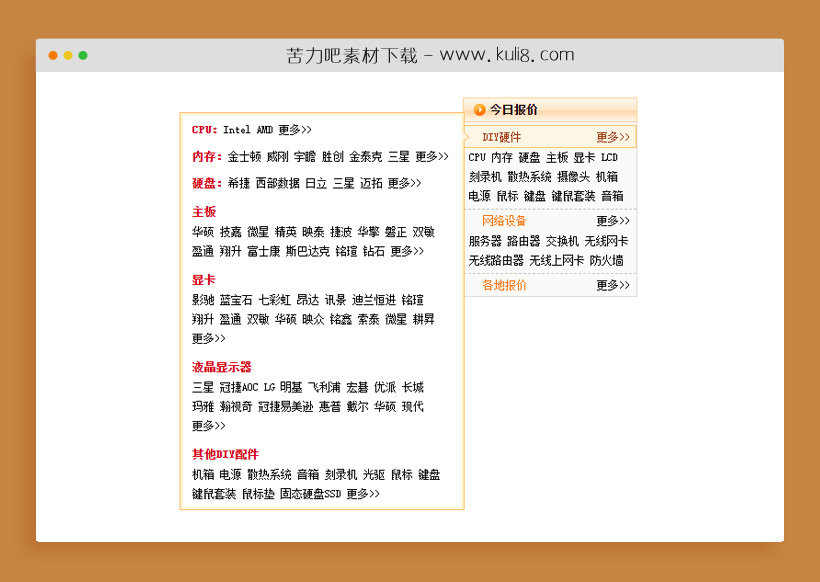This screenshot has width=820, height=582.
Task: Click the yellow window minimize dot
Action: coord(68,56)
